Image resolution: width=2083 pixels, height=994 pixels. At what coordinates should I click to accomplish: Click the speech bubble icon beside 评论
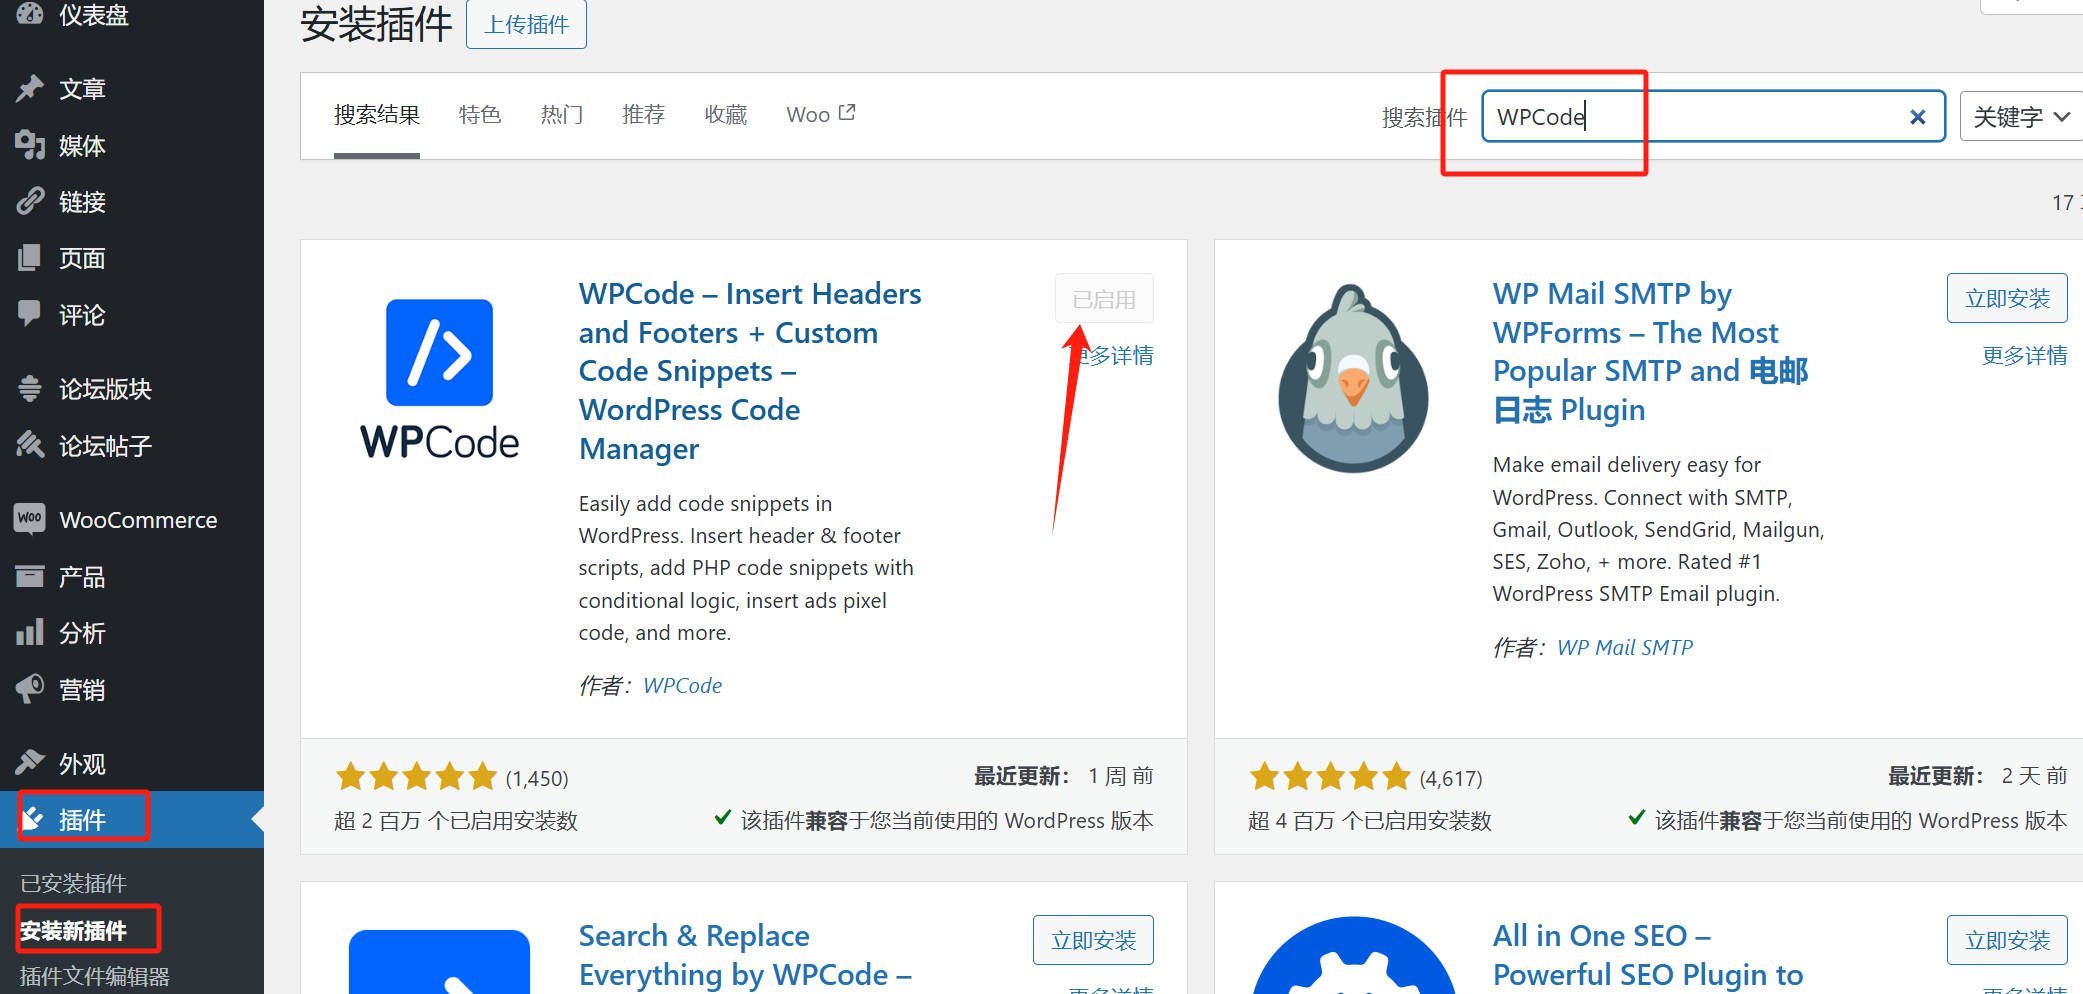click(30, 314)
